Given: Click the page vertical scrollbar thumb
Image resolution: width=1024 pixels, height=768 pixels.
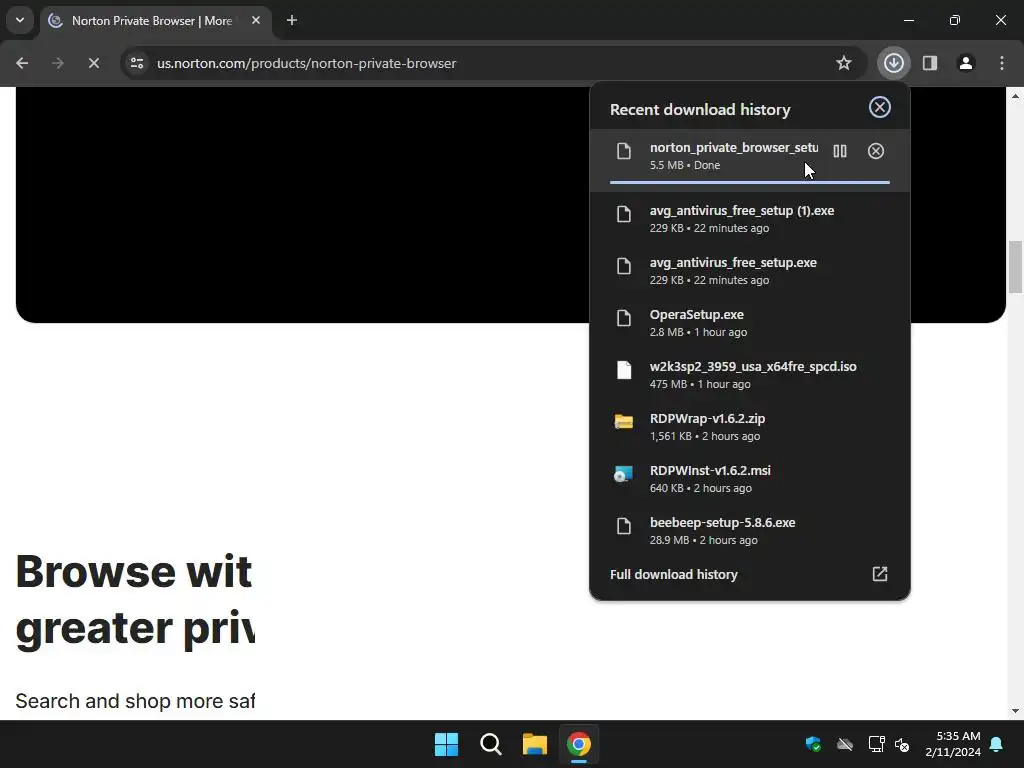Looking at the screenshot, I should point(1016,267).
